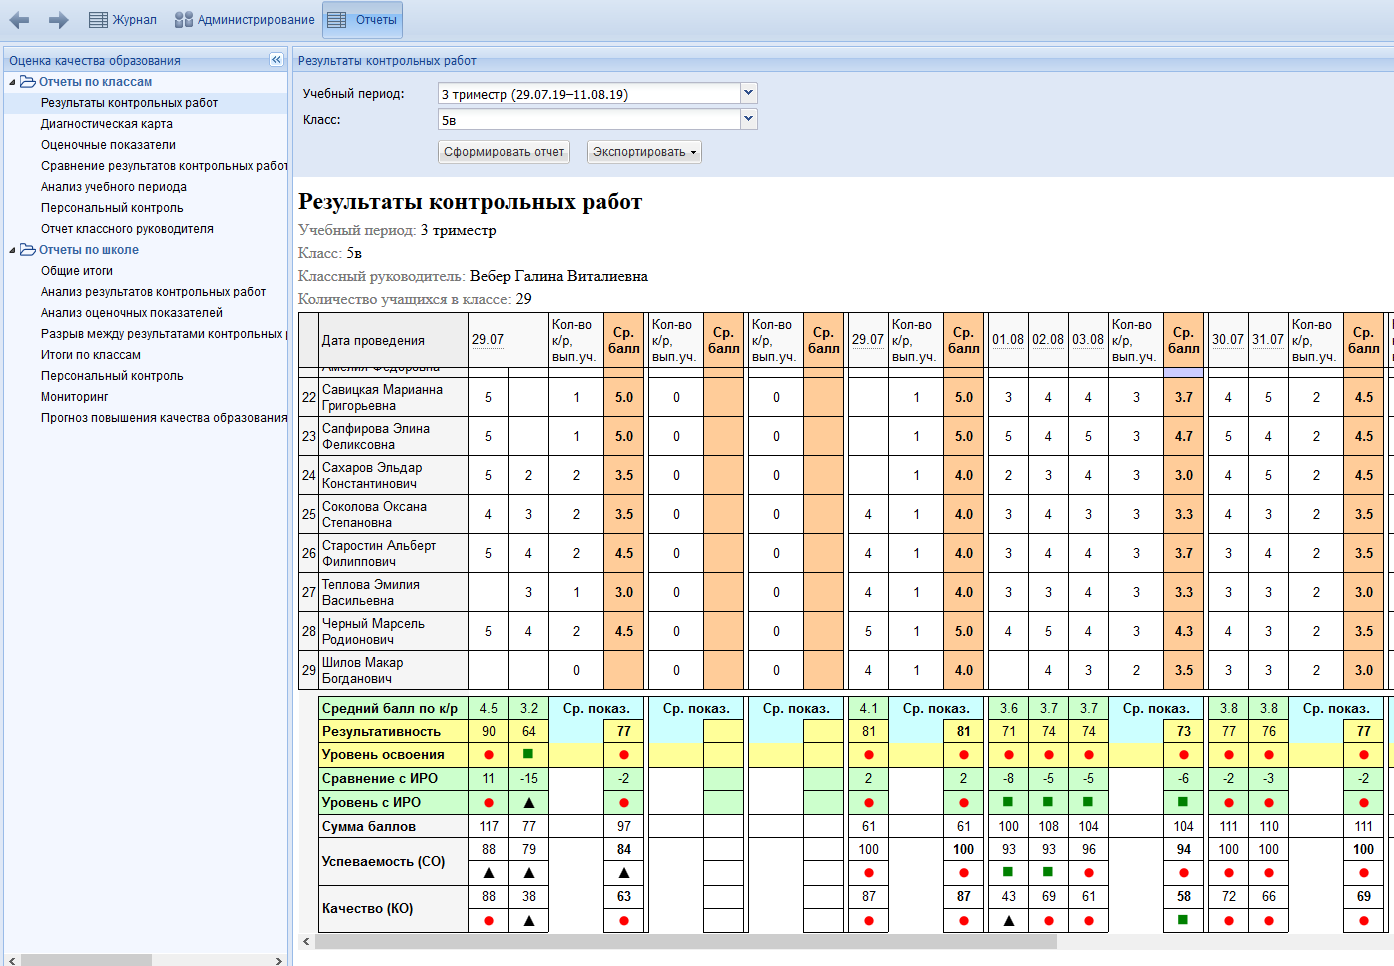
Task: Click the Класс field showing 5в
Action: point(589,120)
